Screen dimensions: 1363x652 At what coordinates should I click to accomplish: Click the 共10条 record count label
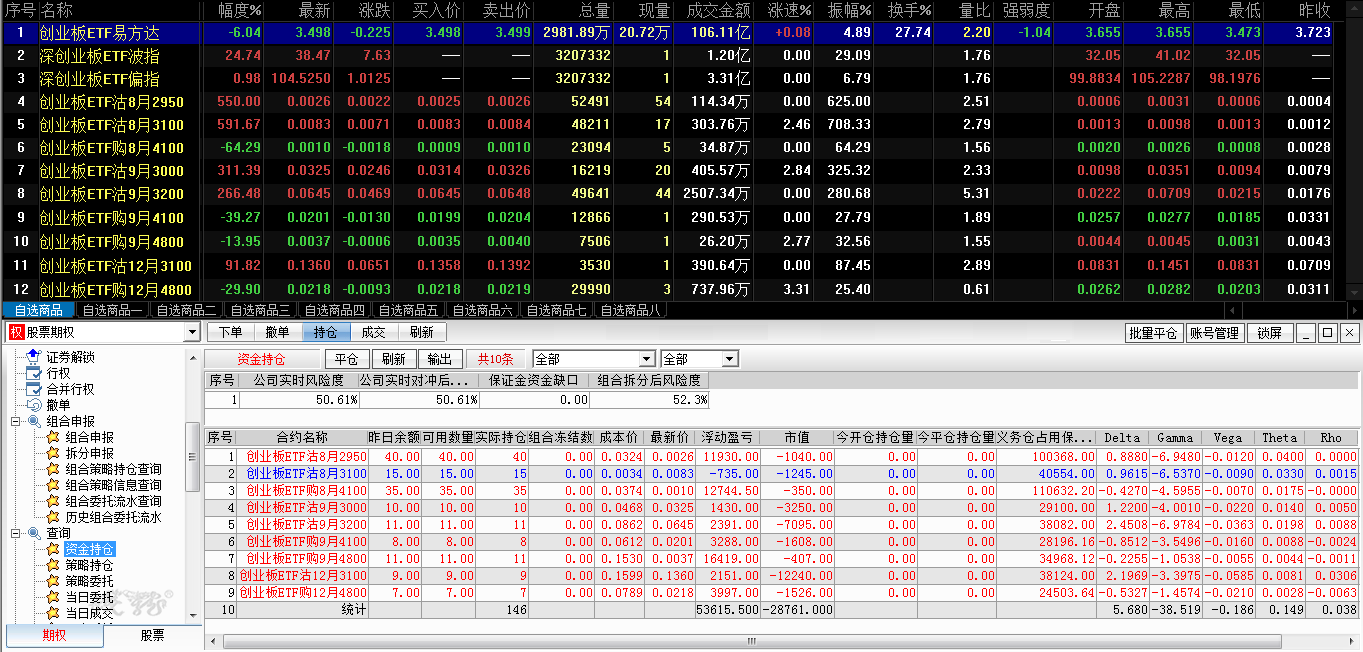[495, 359]
